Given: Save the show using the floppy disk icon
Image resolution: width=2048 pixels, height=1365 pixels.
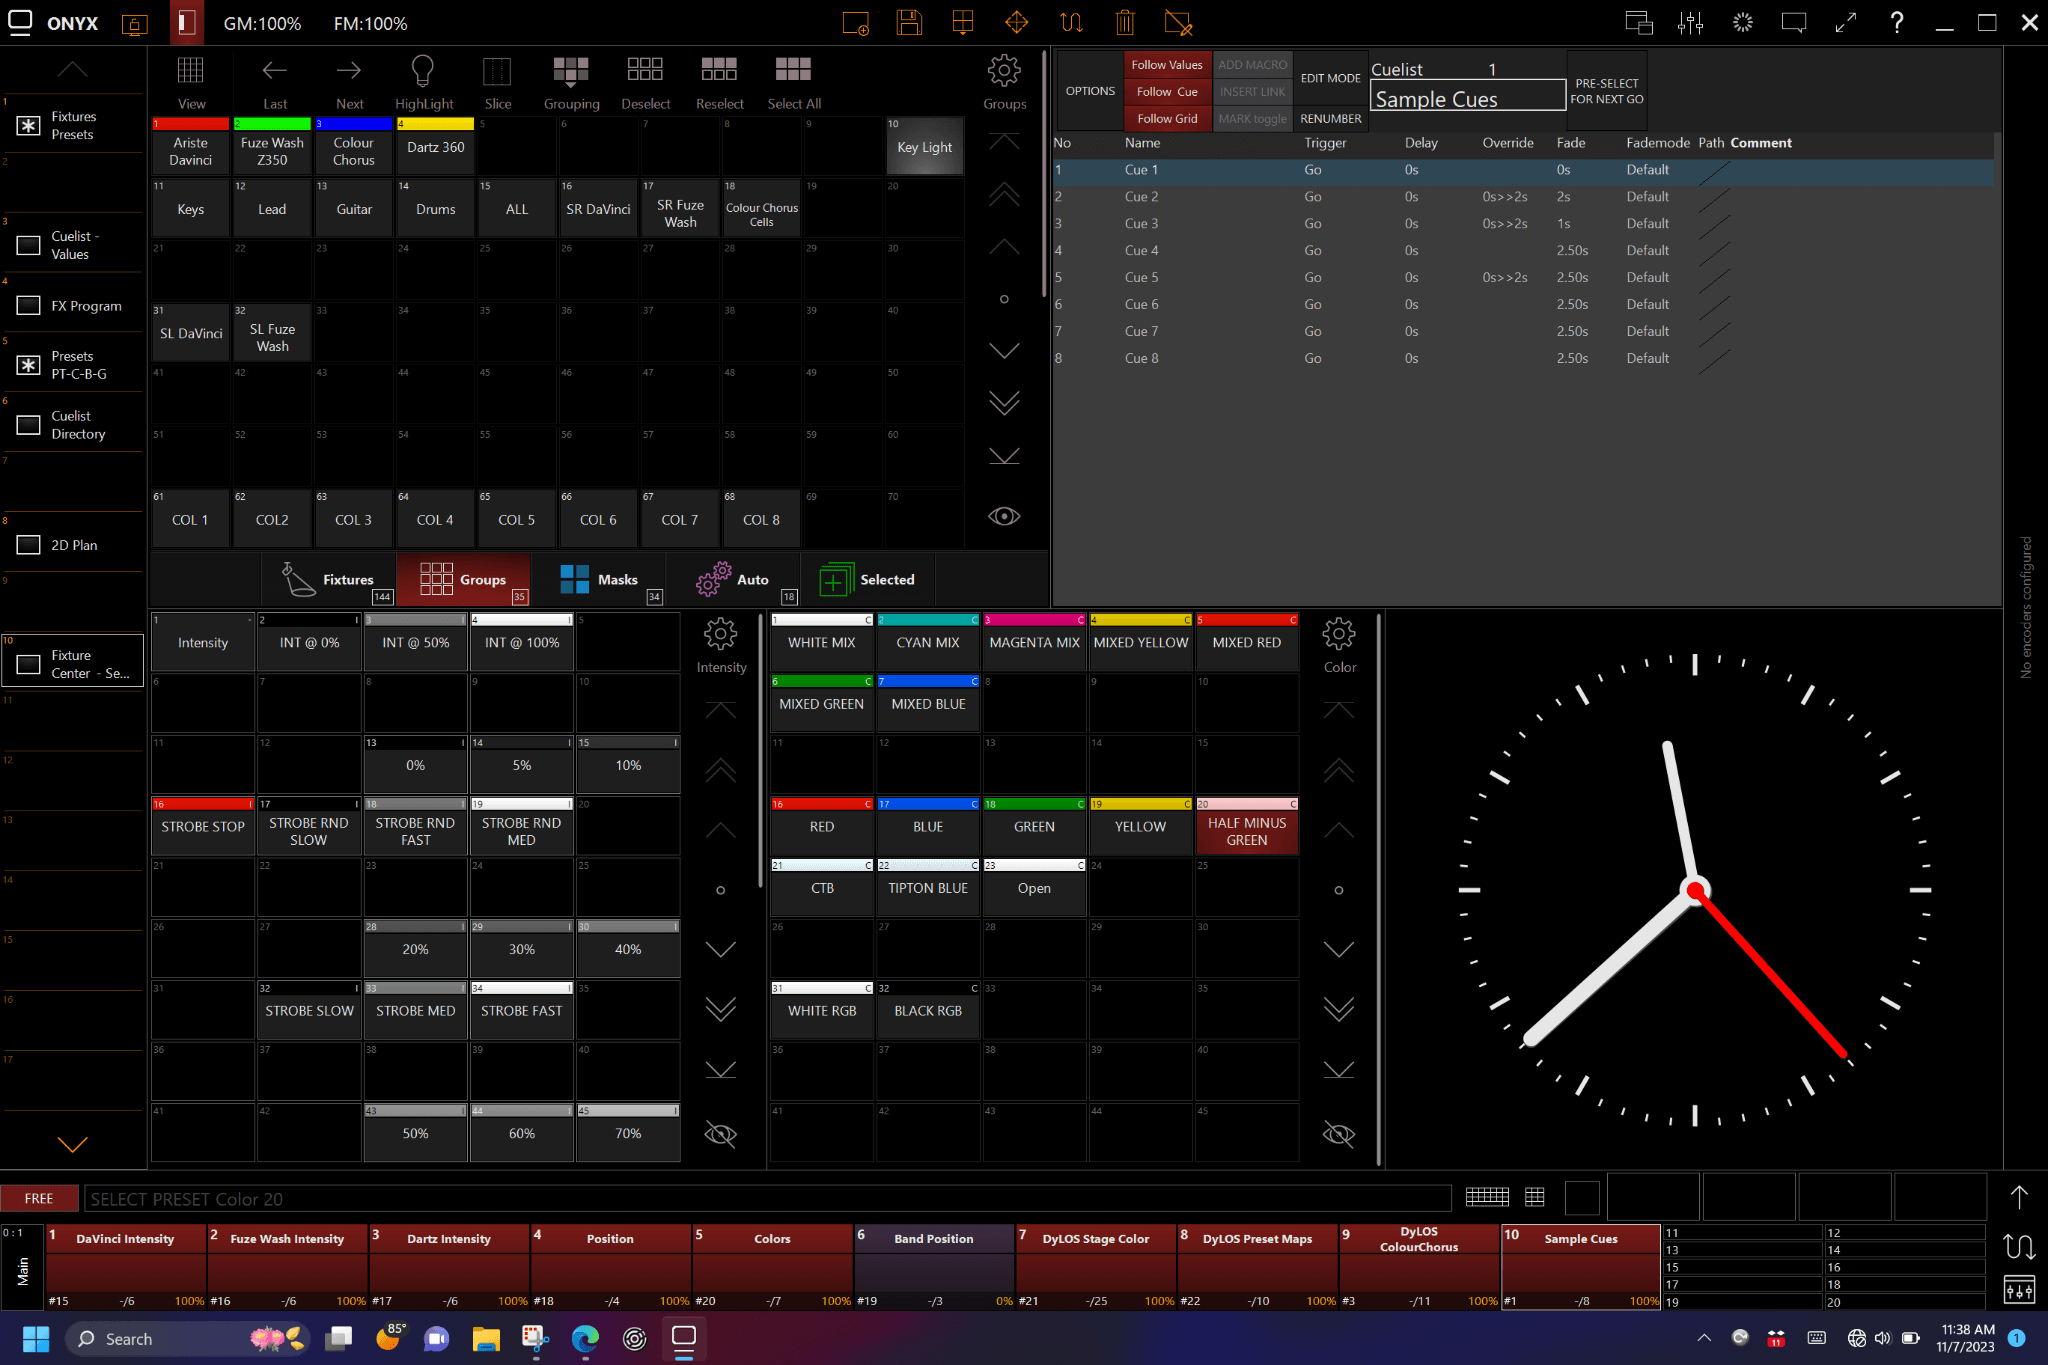Looking at the screenshot, I should pyautogui.click(x=909, y=22).
